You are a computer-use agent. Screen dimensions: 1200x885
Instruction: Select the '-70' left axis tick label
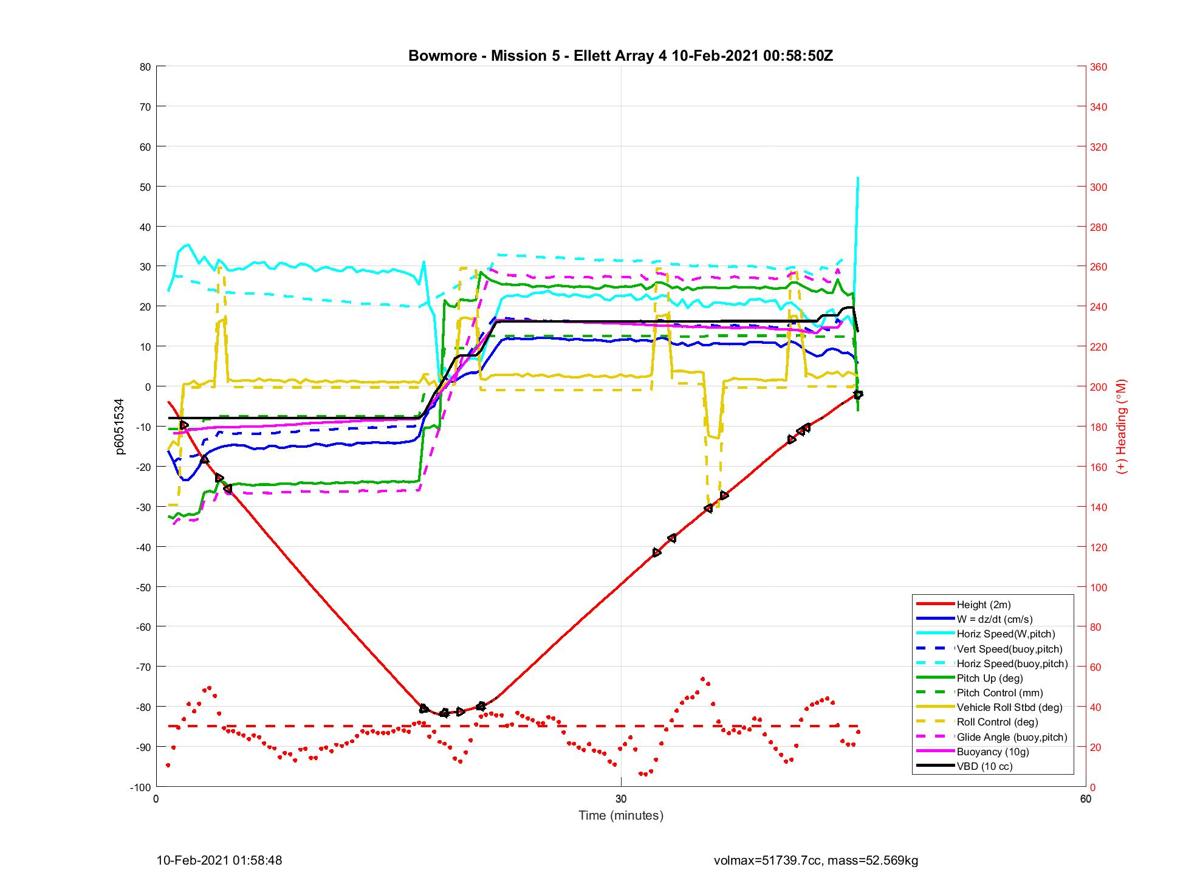(x=142, y=667)
